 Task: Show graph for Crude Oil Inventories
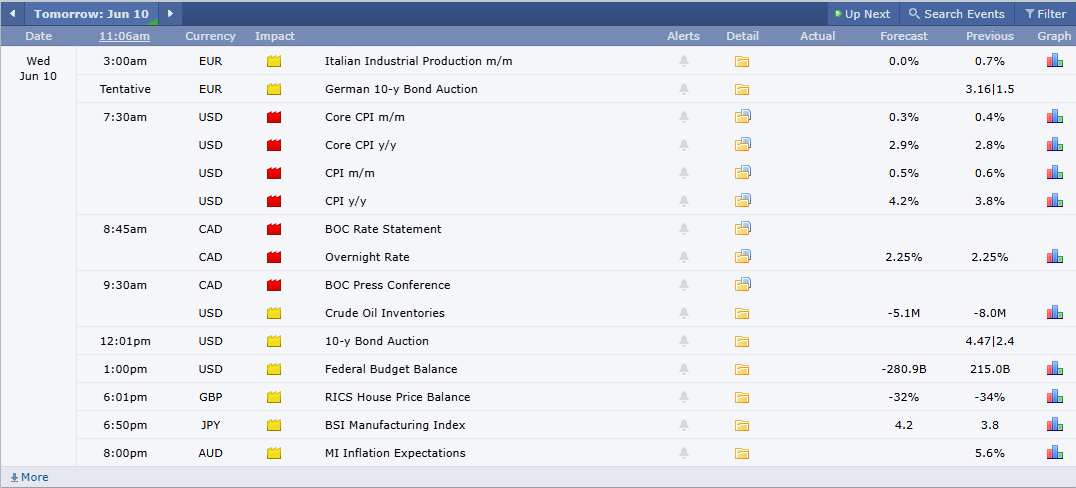tap(1055, 312)
